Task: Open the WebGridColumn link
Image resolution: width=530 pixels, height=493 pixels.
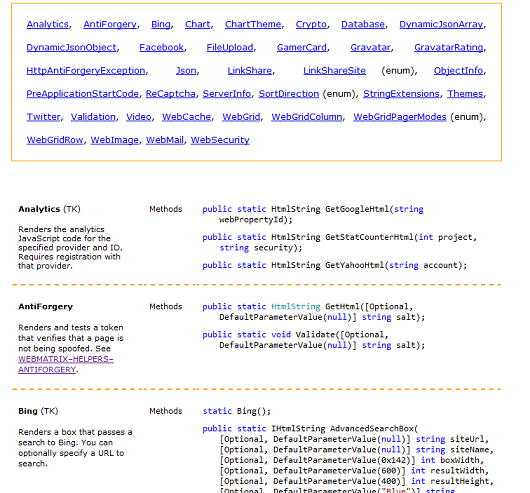Action: pos(307,117)
